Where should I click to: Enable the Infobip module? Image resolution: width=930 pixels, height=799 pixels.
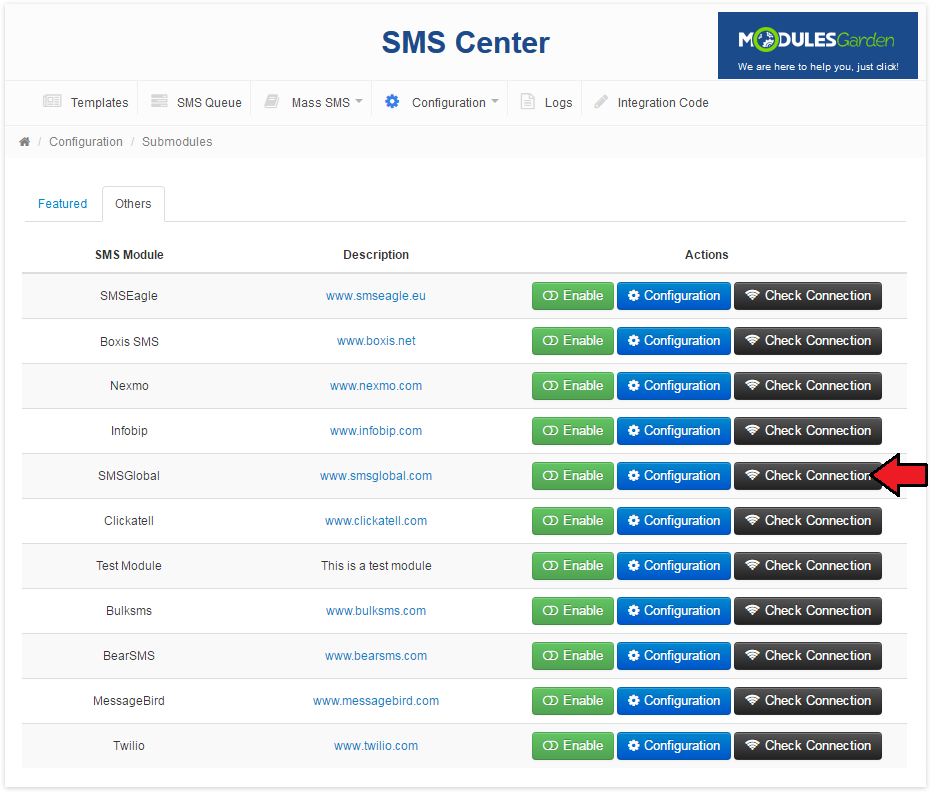coord(572,431)
